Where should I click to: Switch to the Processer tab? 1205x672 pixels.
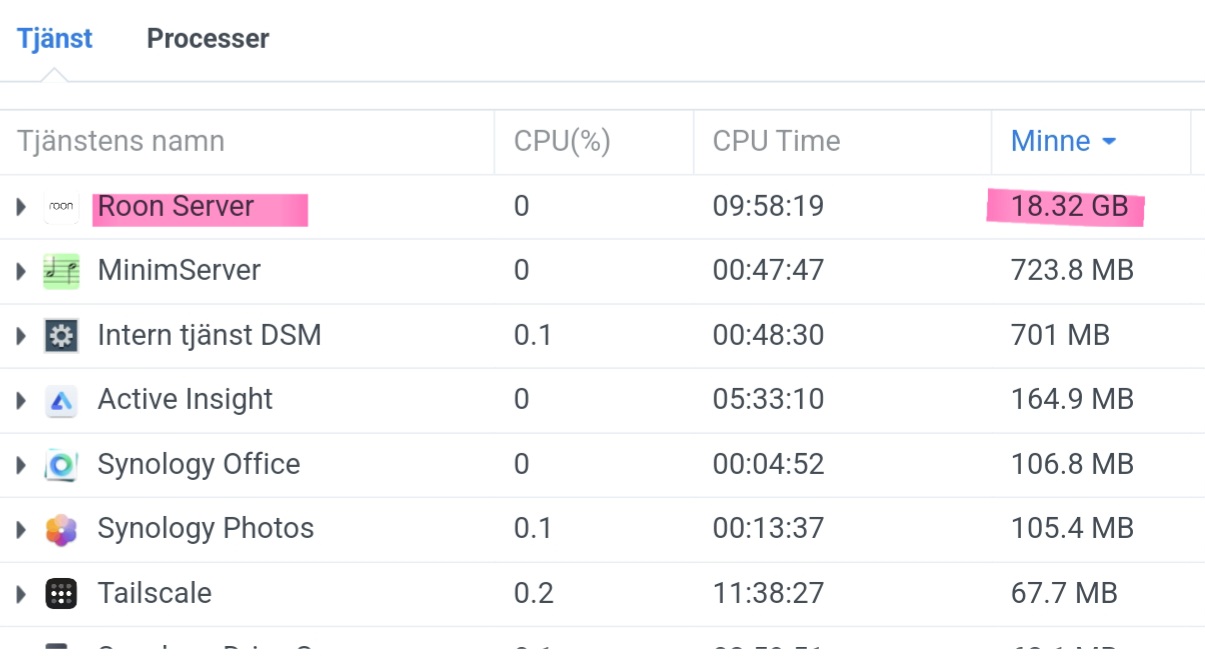tap(208, 39)
